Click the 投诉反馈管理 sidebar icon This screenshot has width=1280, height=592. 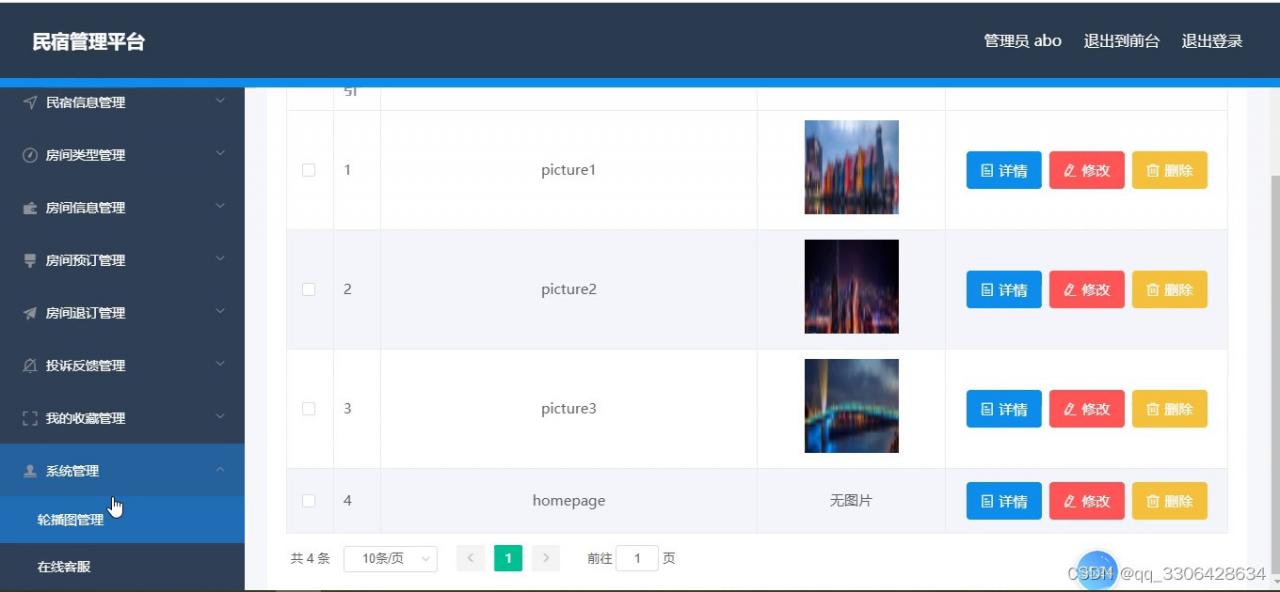point(30,366)
